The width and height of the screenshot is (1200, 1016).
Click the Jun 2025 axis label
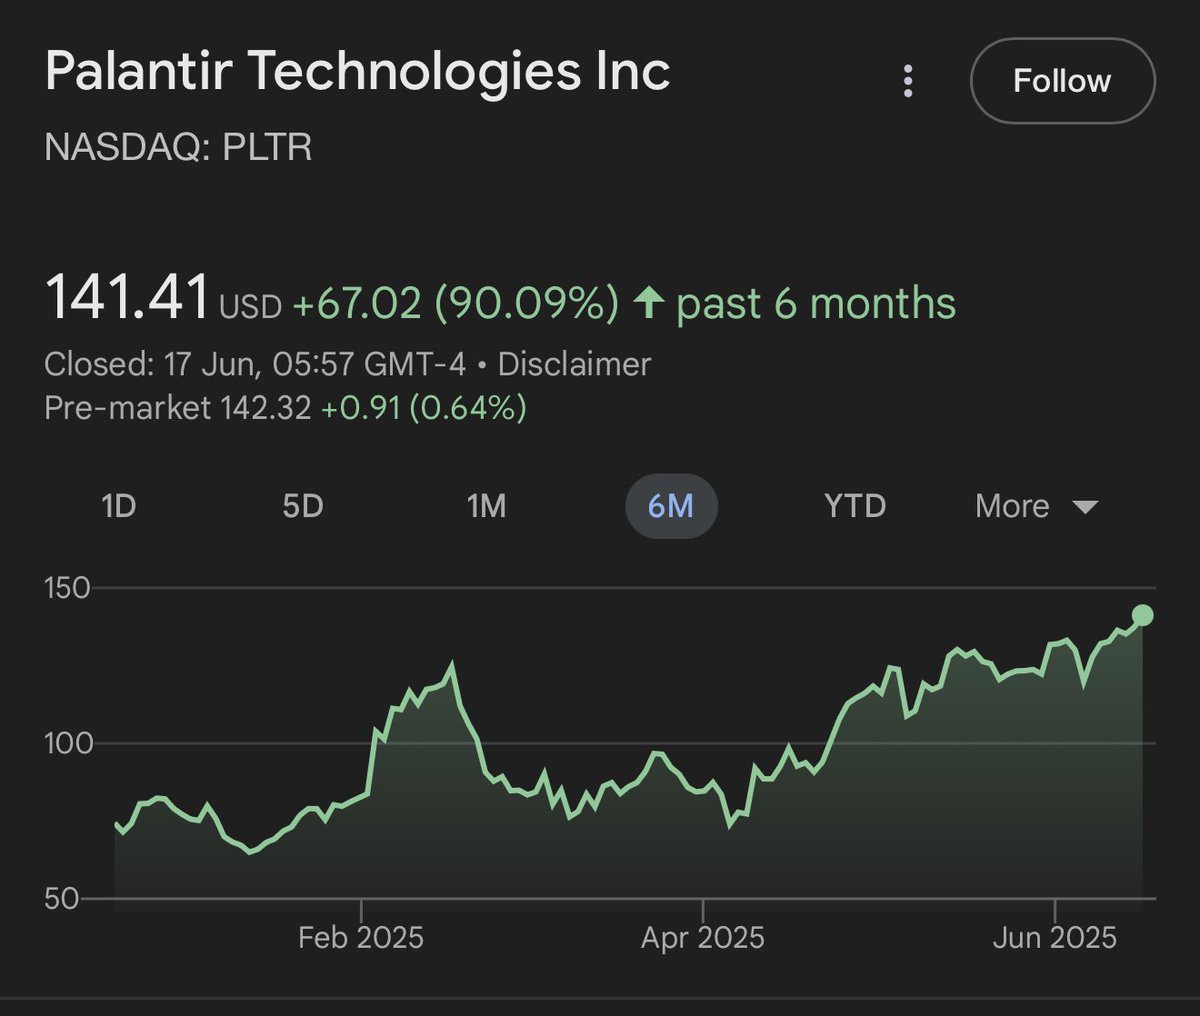(x=1055, y=937)
